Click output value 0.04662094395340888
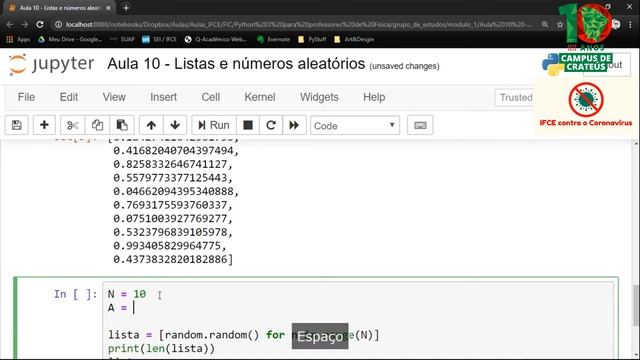This screenshot has width=640, height=360. pos(176,191)
